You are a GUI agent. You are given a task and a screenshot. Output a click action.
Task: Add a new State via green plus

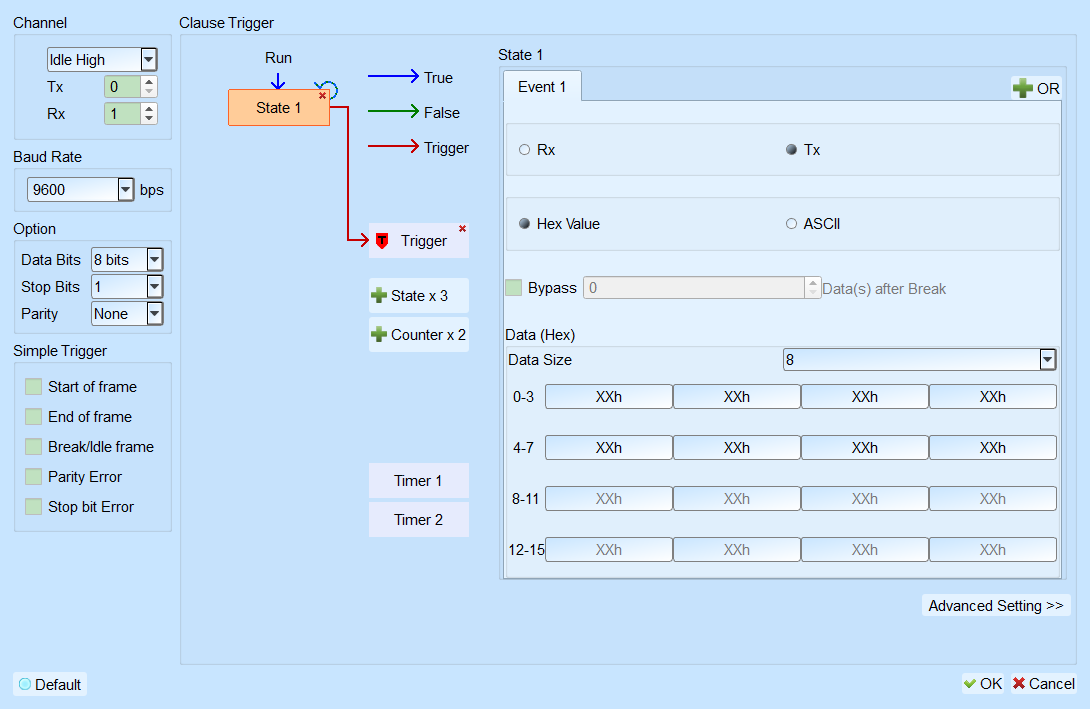click(379, 295)
